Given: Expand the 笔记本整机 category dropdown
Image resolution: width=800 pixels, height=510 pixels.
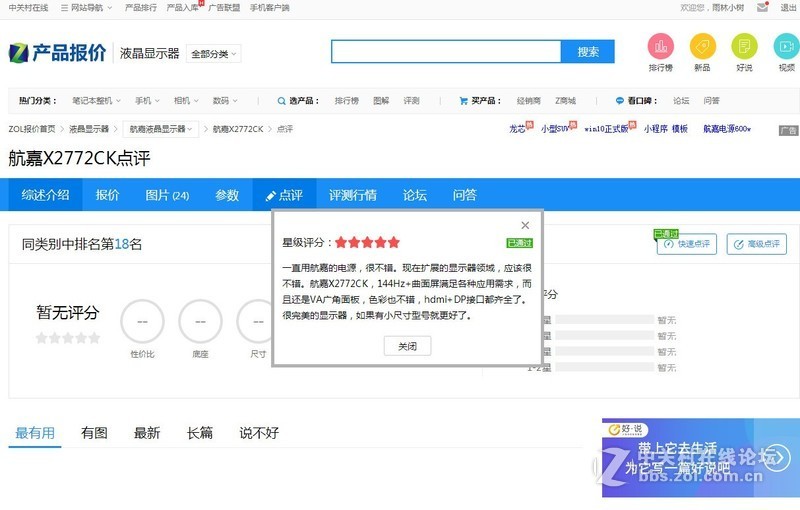Looking at the screenshot, I should (x=96, y=101).
